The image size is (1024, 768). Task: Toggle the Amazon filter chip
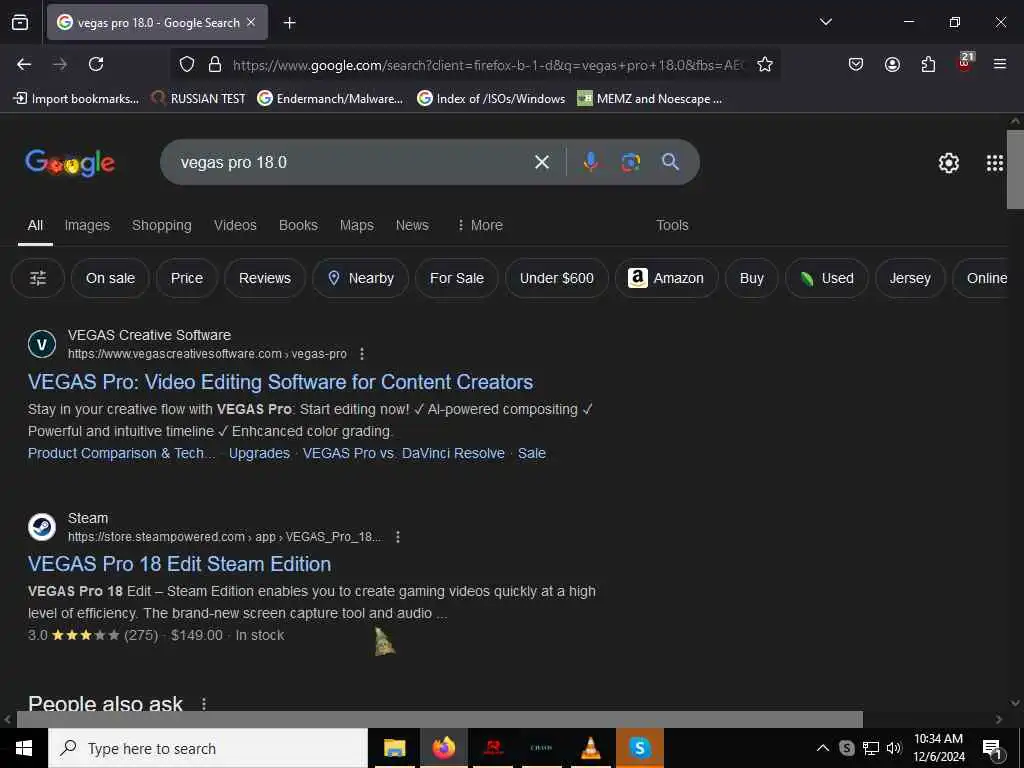(x=666, y=278)
